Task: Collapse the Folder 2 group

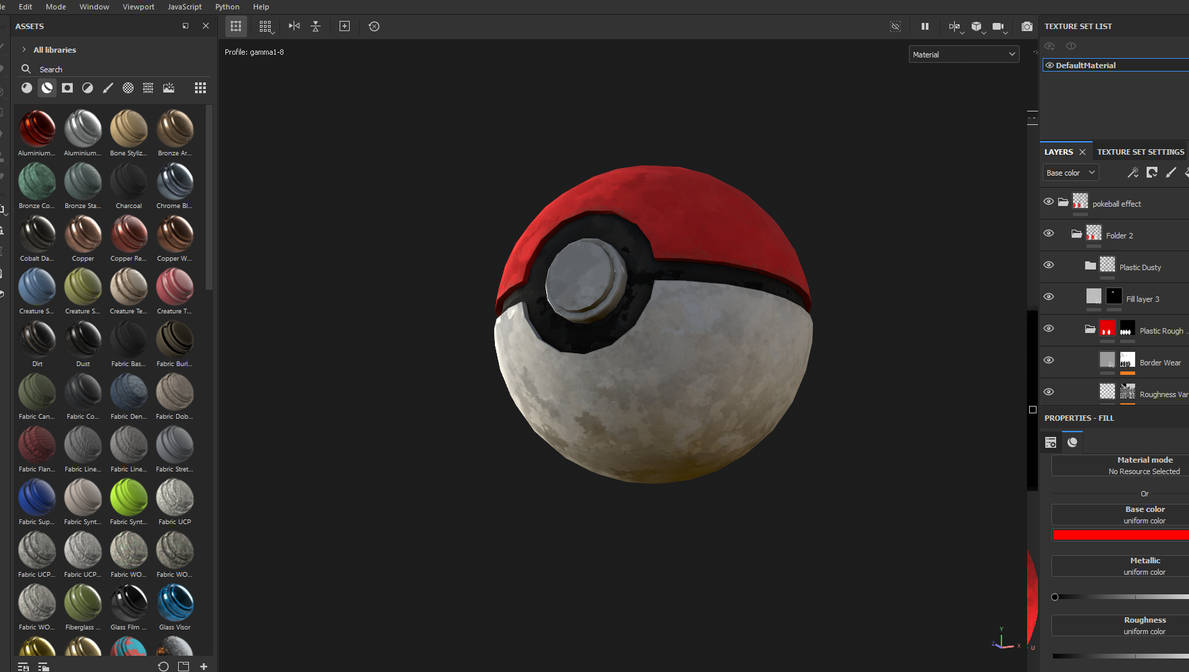Action: click(1076, 234)
